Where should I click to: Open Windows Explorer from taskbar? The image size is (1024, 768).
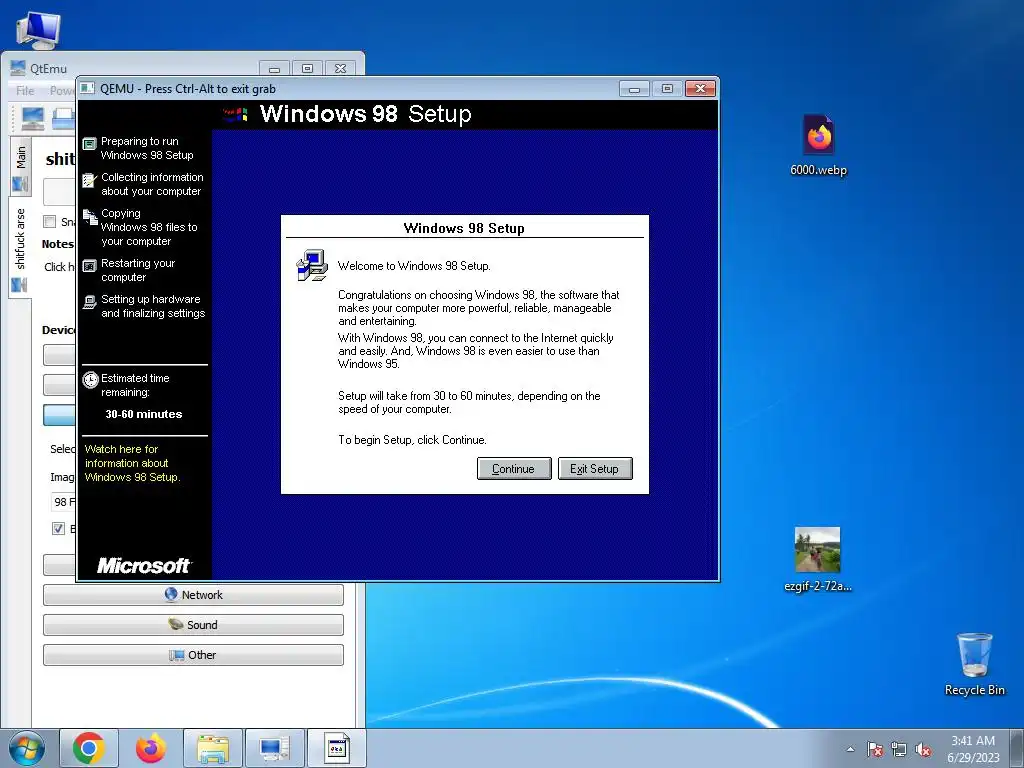click(x=213, y=748)
